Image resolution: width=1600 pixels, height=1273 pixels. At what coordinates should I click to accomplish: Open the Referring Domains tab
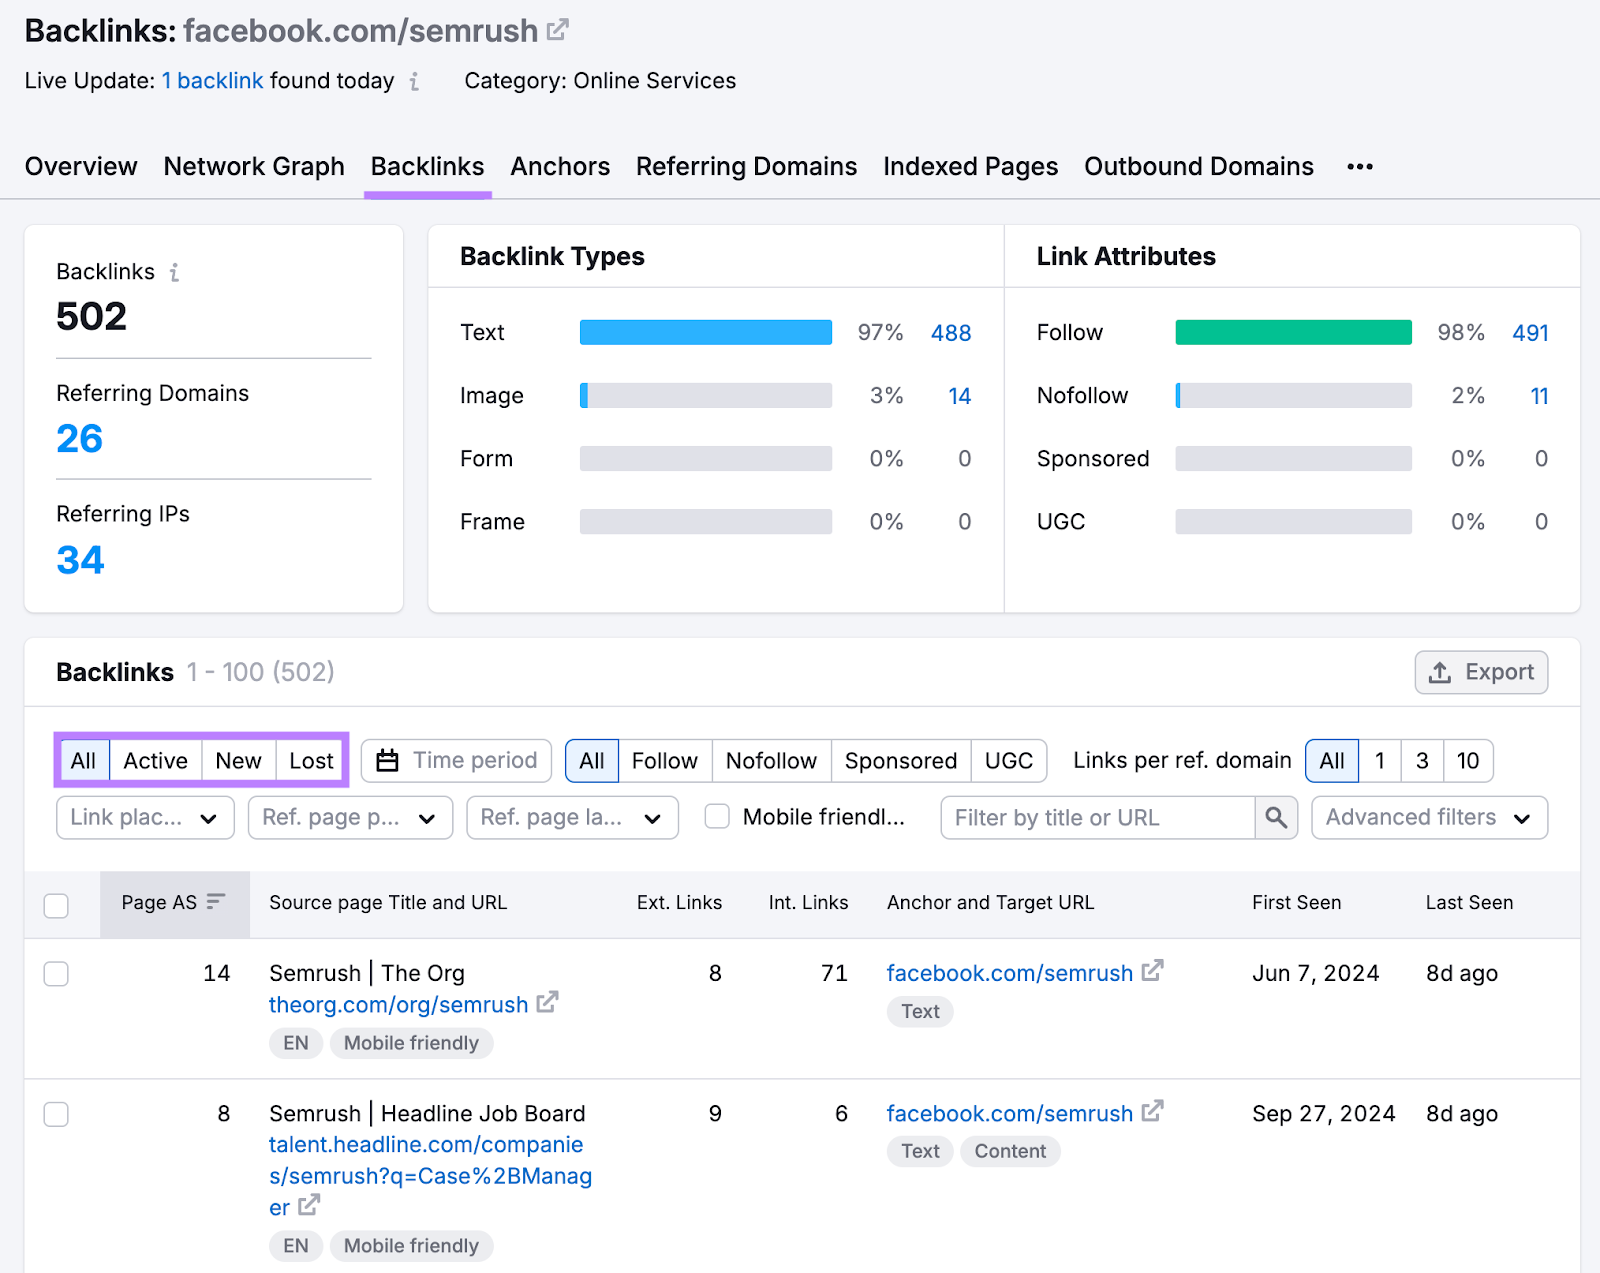pos(746,166)
